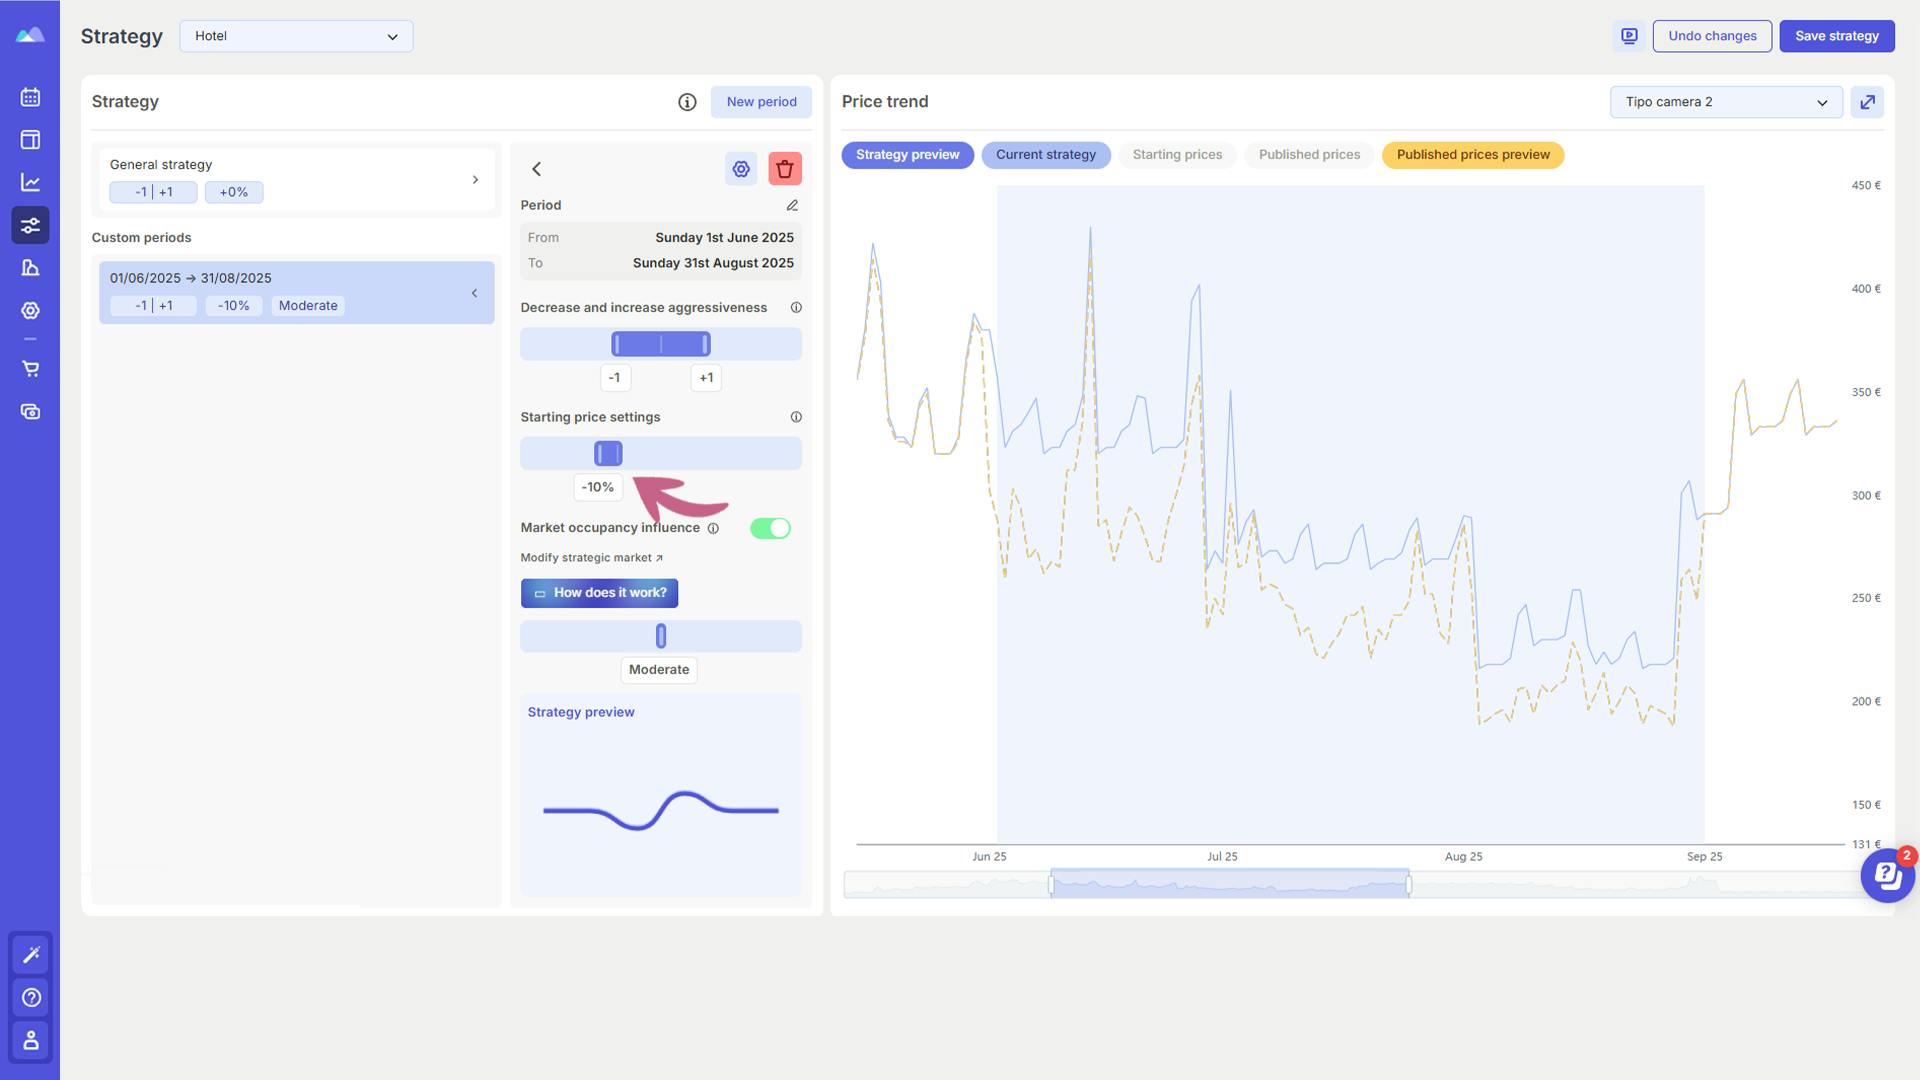1920x1080 pixels.
Task: Click How does it work? button
Action: 599,592
